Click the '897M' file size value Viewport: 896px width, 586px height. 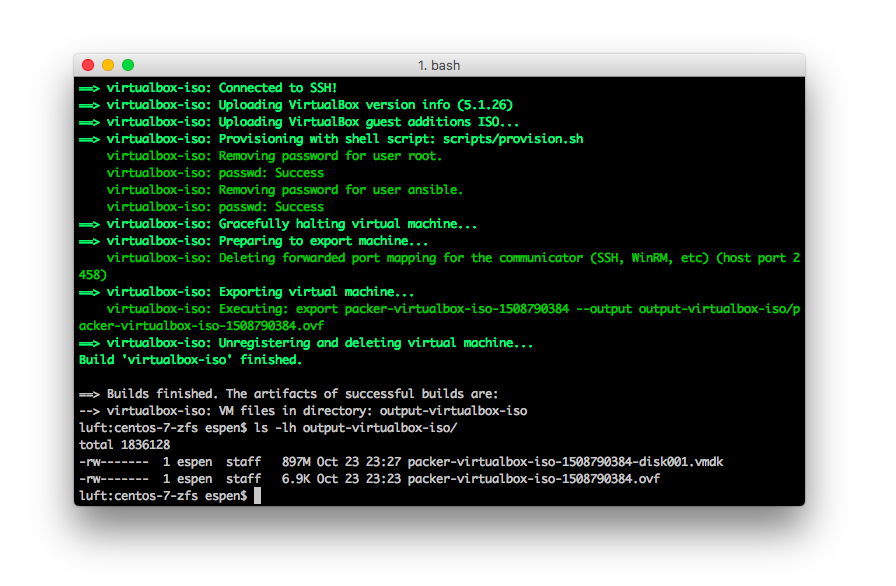(x=296, y=462)
